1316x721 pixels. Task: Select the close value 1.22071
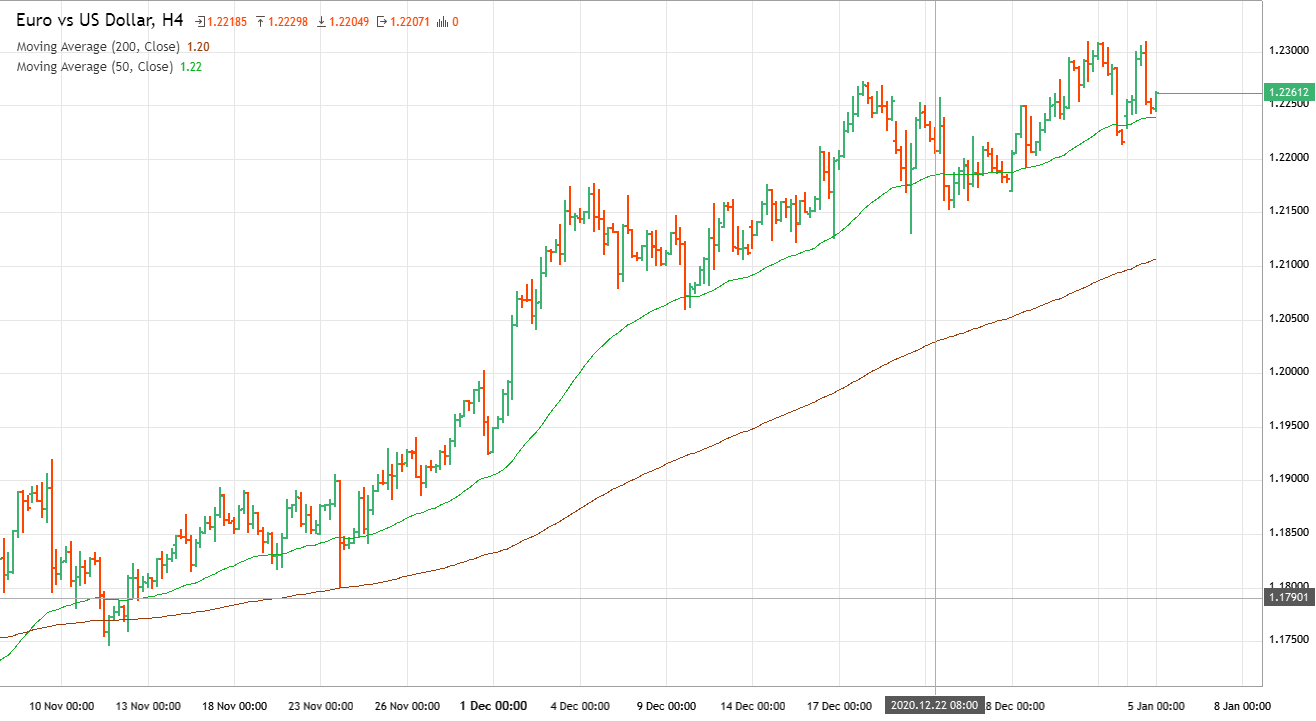pos(409,21)
